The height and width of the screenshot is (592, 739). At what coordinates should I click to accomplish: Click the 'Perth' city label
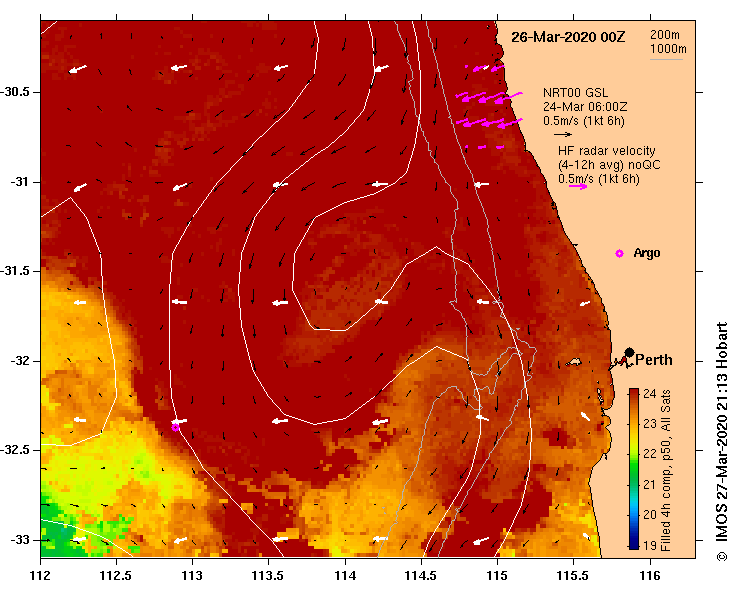pyautogui.click(x=654, y=360)
